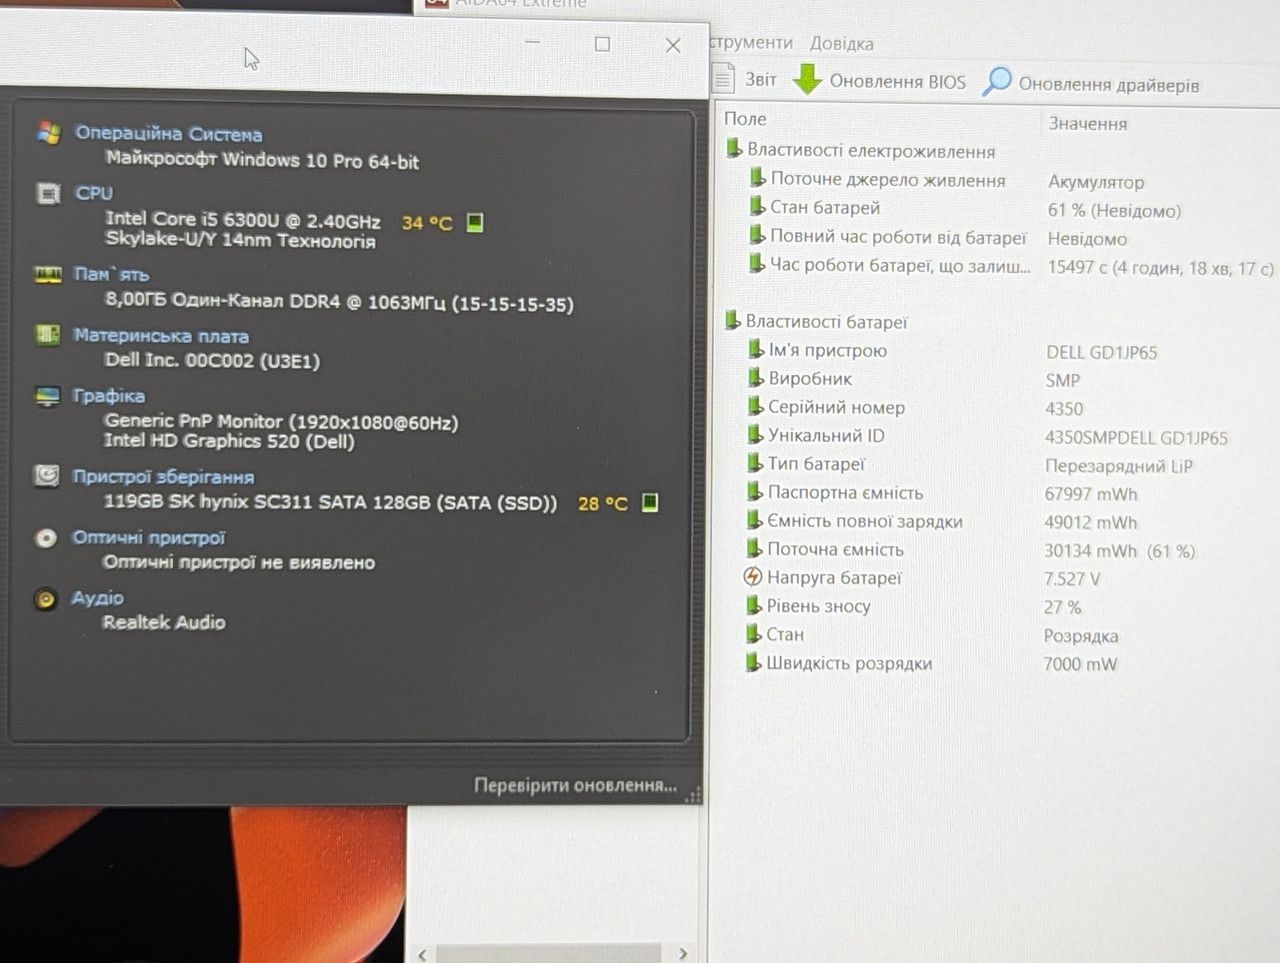Image resolution: width=1280 pixels, height=963 pixels.
Task: Click the horizontal scrollbar right arrow
Action: (683, 953)
